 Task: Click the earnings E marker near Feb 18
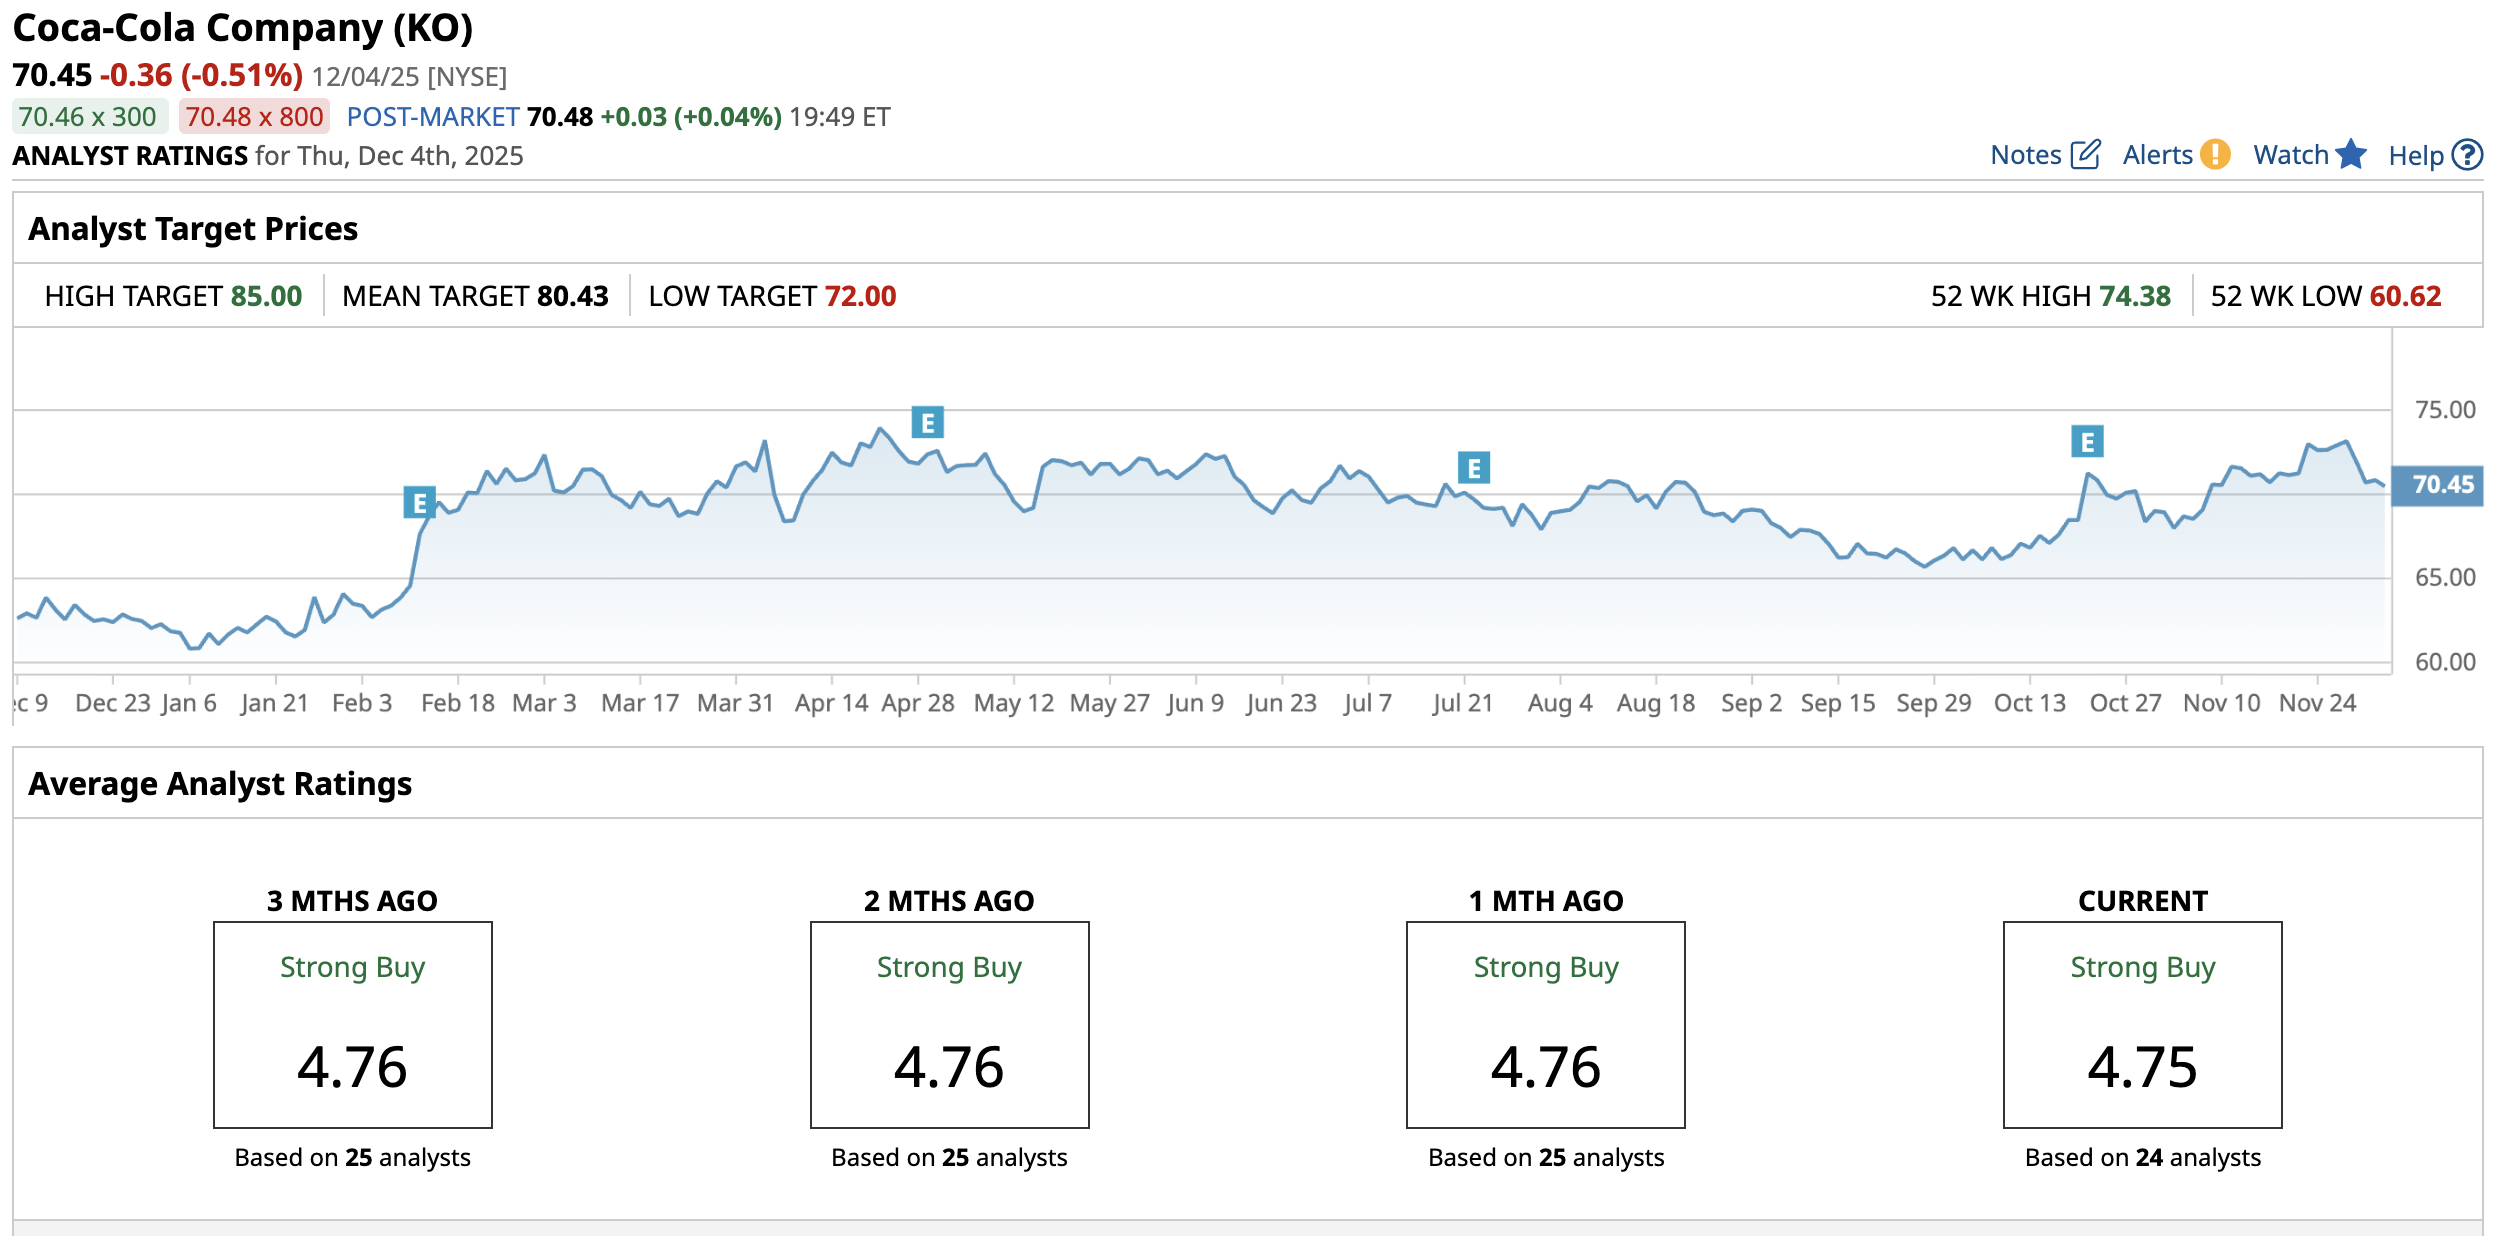(419, 503)
